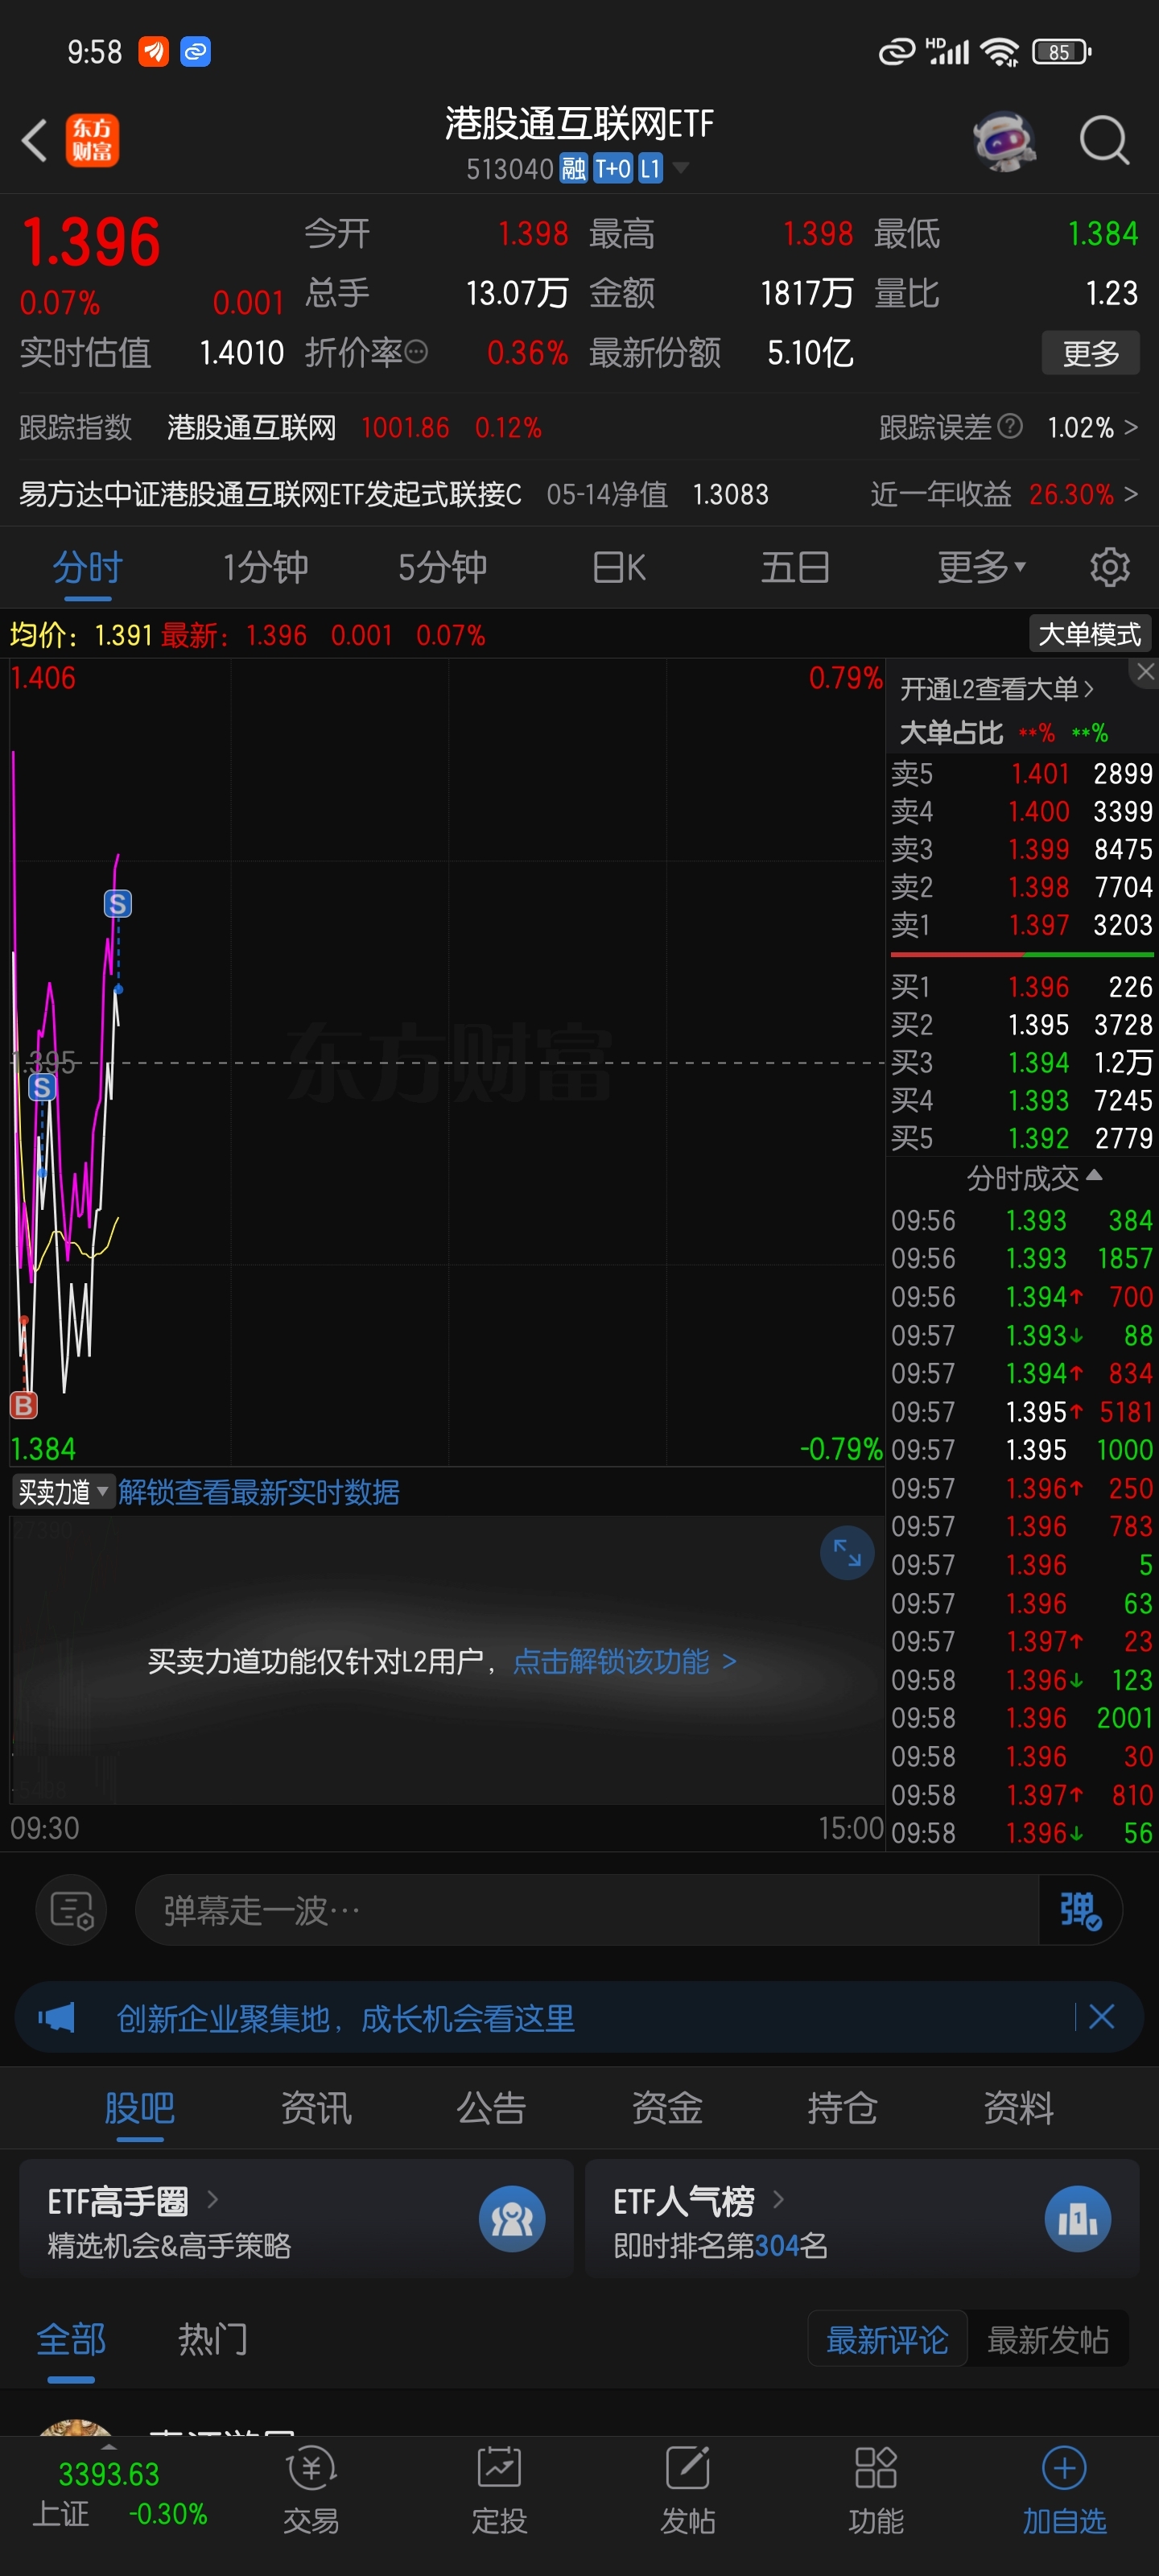Enable 大单模式
Image resolution: width=1159 pixels, height=2576 pixels.
coord(1090,634)
